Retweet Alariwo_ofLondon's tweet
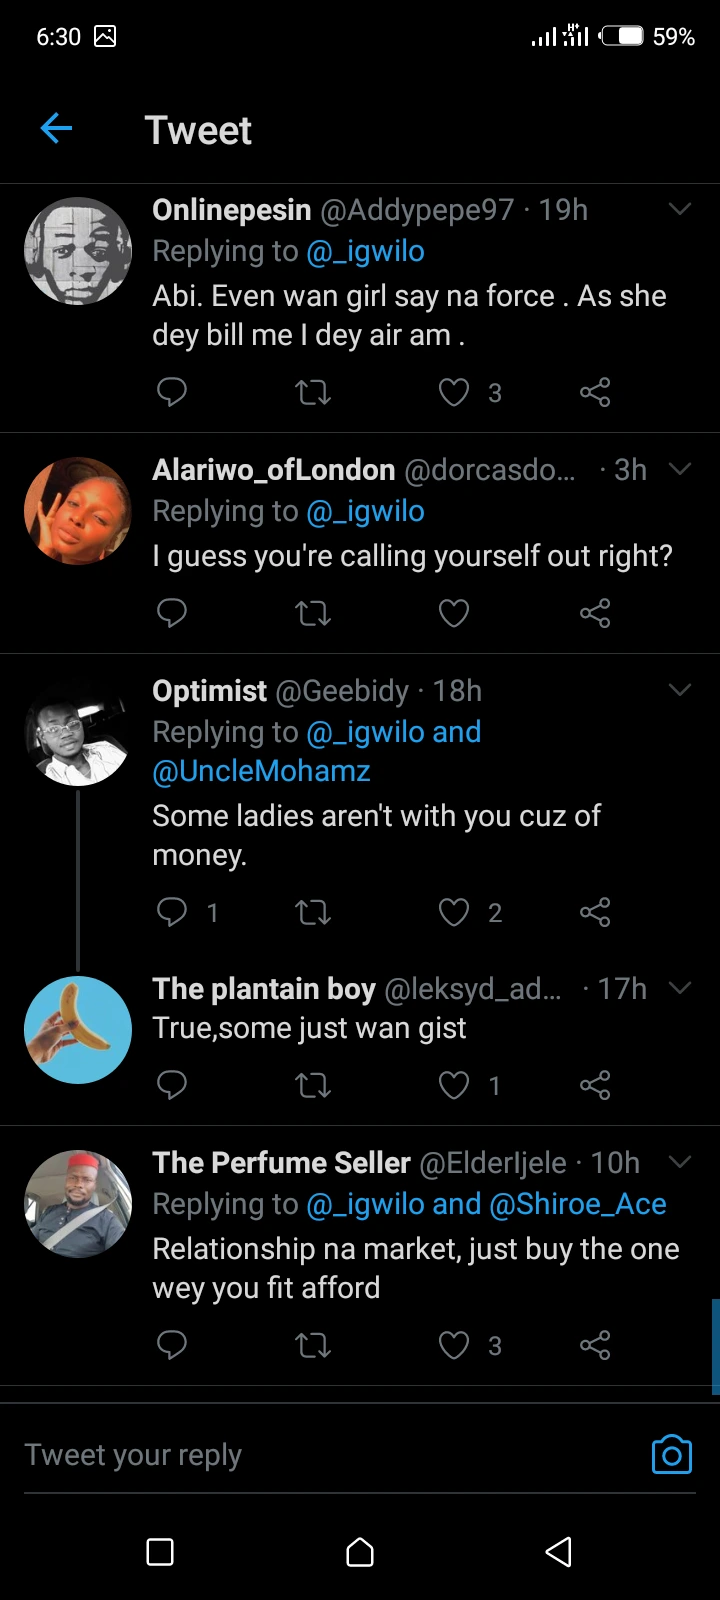720x1600 pixels. coord(313,613)
